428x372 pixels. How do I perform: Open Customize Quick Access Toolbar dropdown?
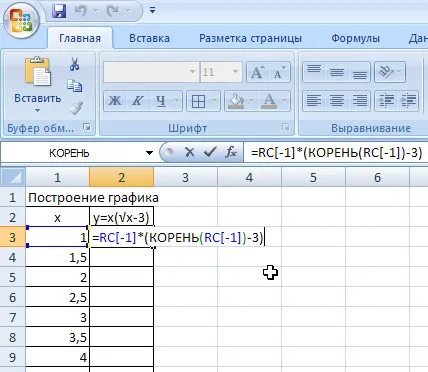pos(152,11)
